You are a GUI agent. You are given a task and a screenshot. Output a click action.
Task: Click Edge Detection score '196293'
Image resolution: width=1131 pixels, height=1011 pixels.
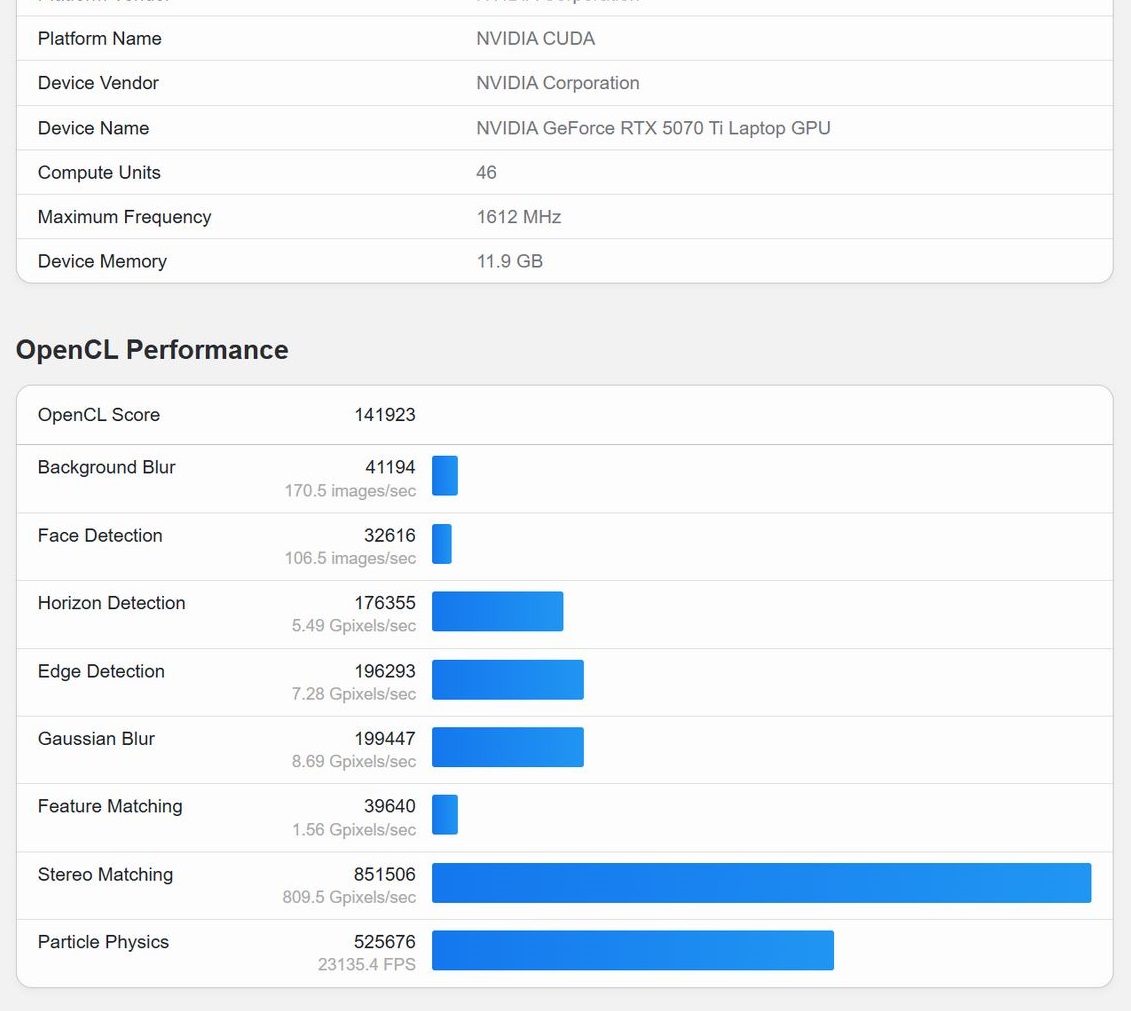385,671
